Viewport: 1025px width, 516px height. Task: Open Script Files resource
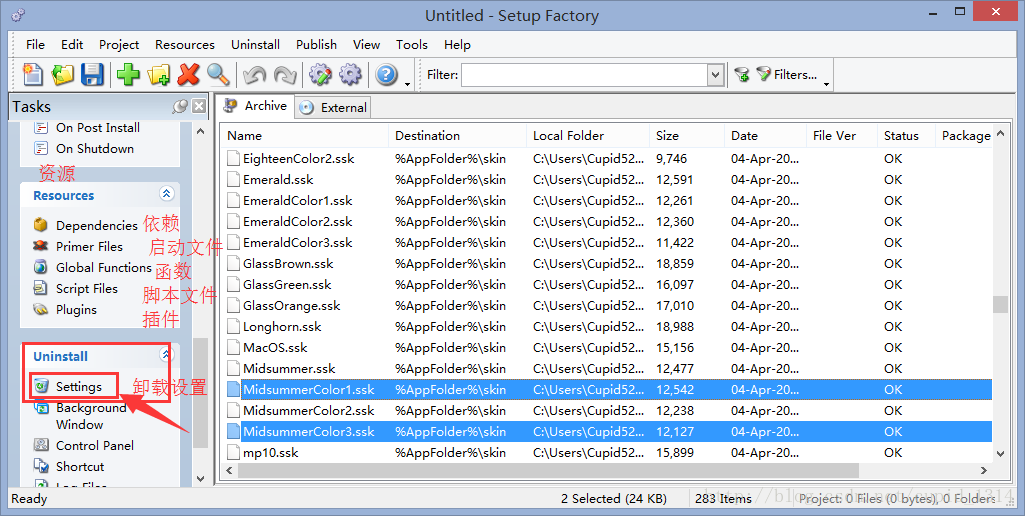75,288
